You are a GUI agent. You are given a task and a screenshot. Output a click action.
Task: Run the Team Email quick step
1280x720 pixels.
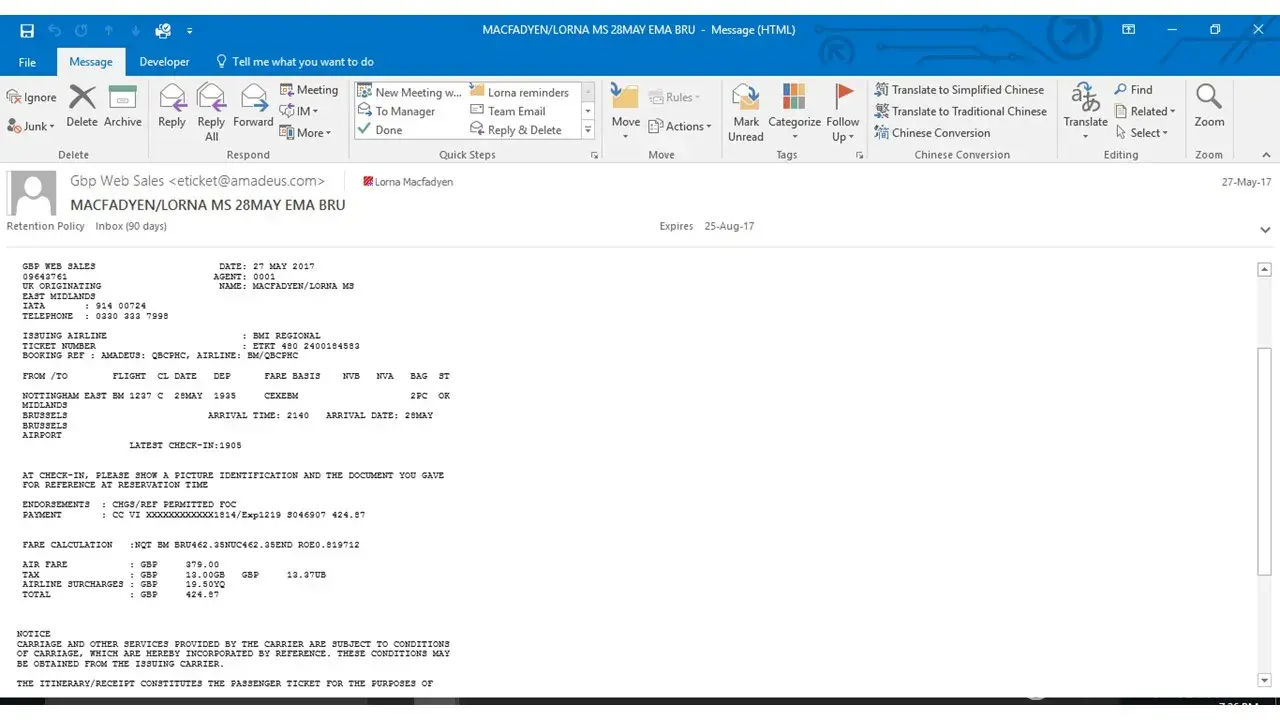point(507,111)
